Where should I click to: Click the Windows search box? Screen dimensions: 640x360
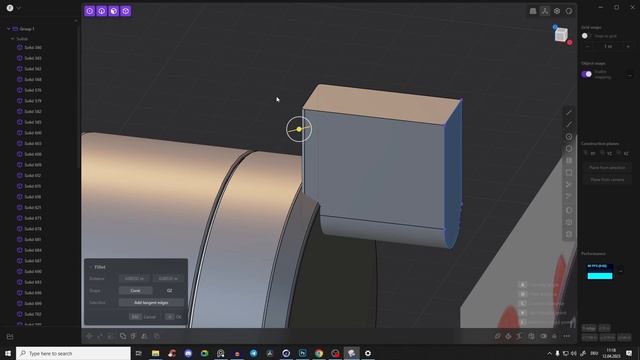point(73,353)
